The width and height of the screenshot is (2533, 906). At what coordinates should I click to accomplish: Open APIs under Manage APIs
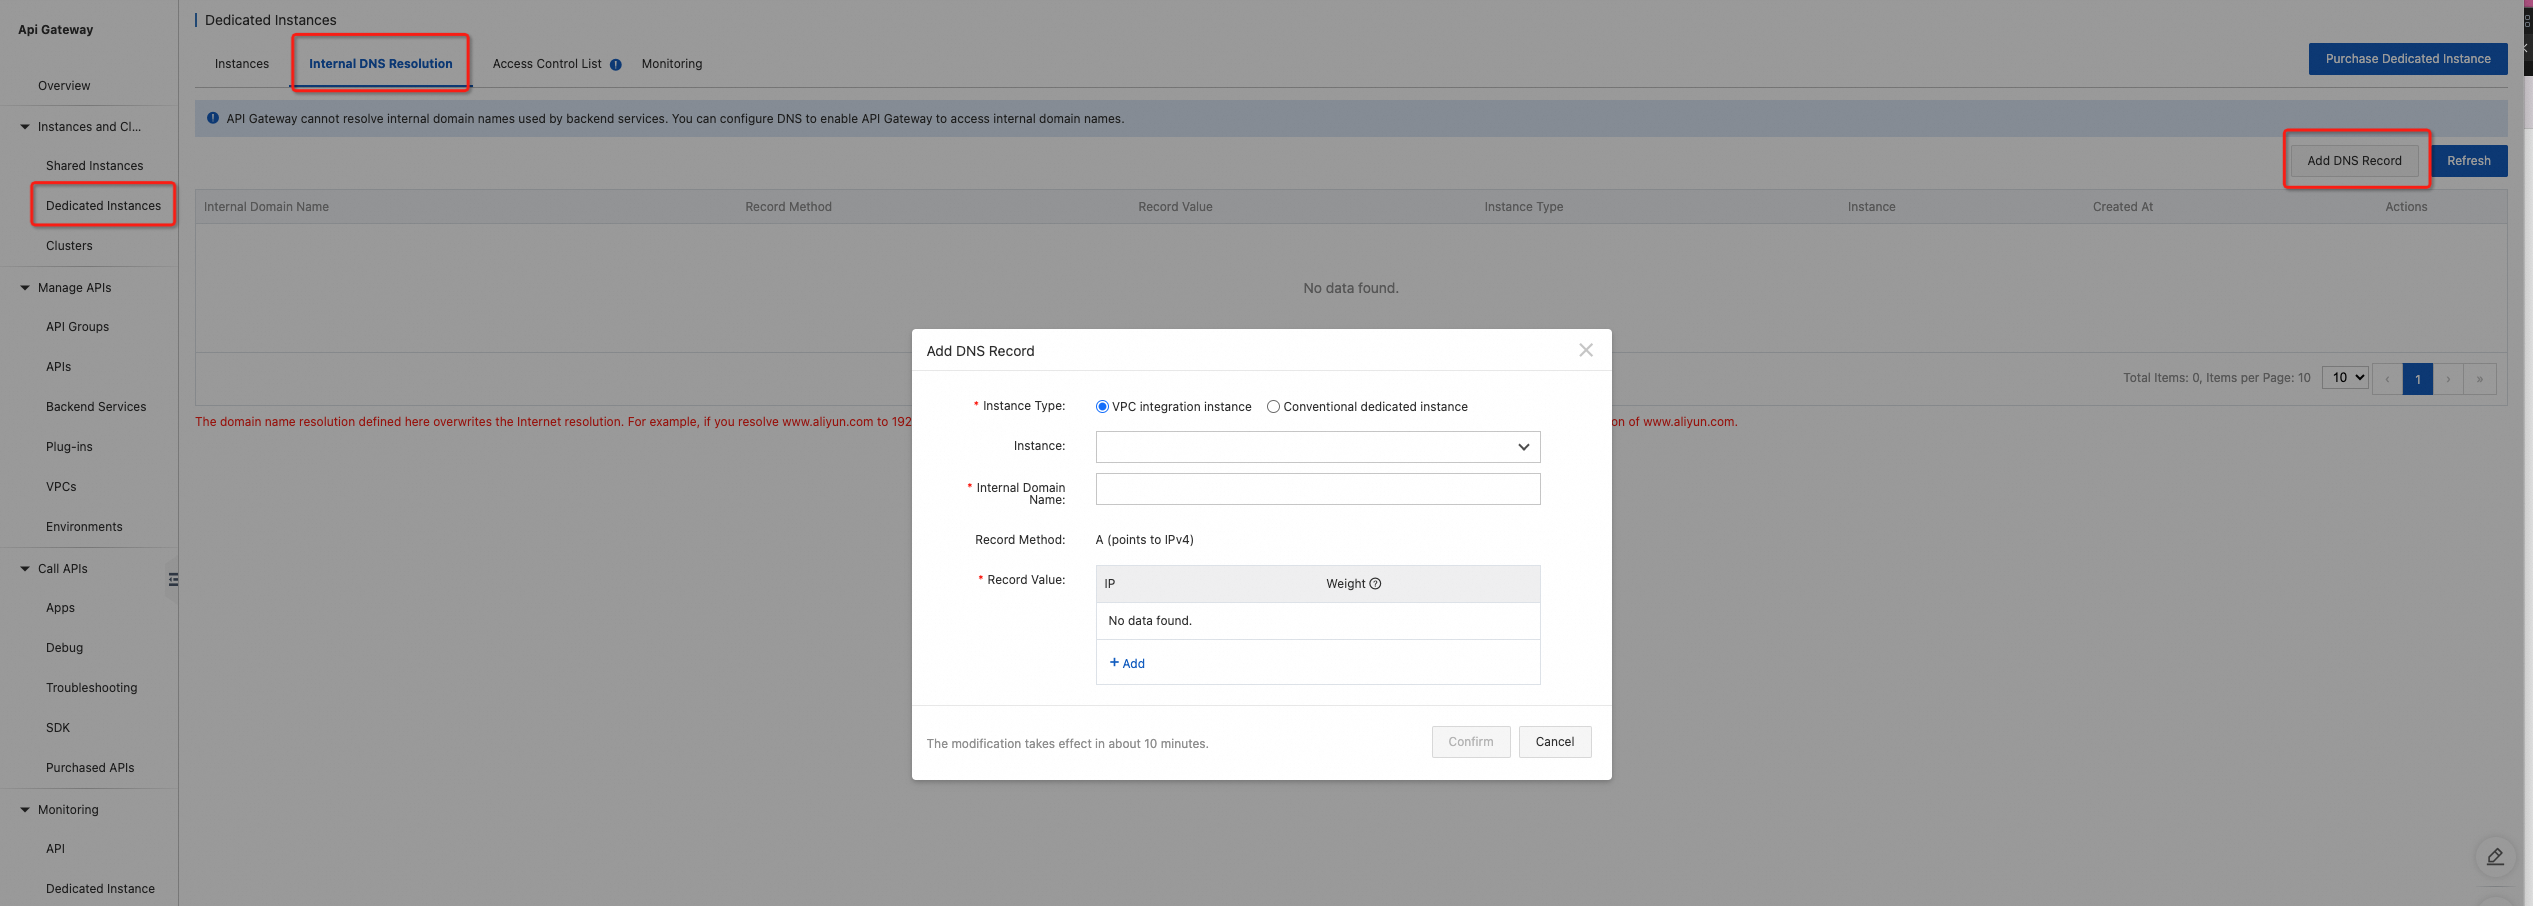tap(58, 367)
